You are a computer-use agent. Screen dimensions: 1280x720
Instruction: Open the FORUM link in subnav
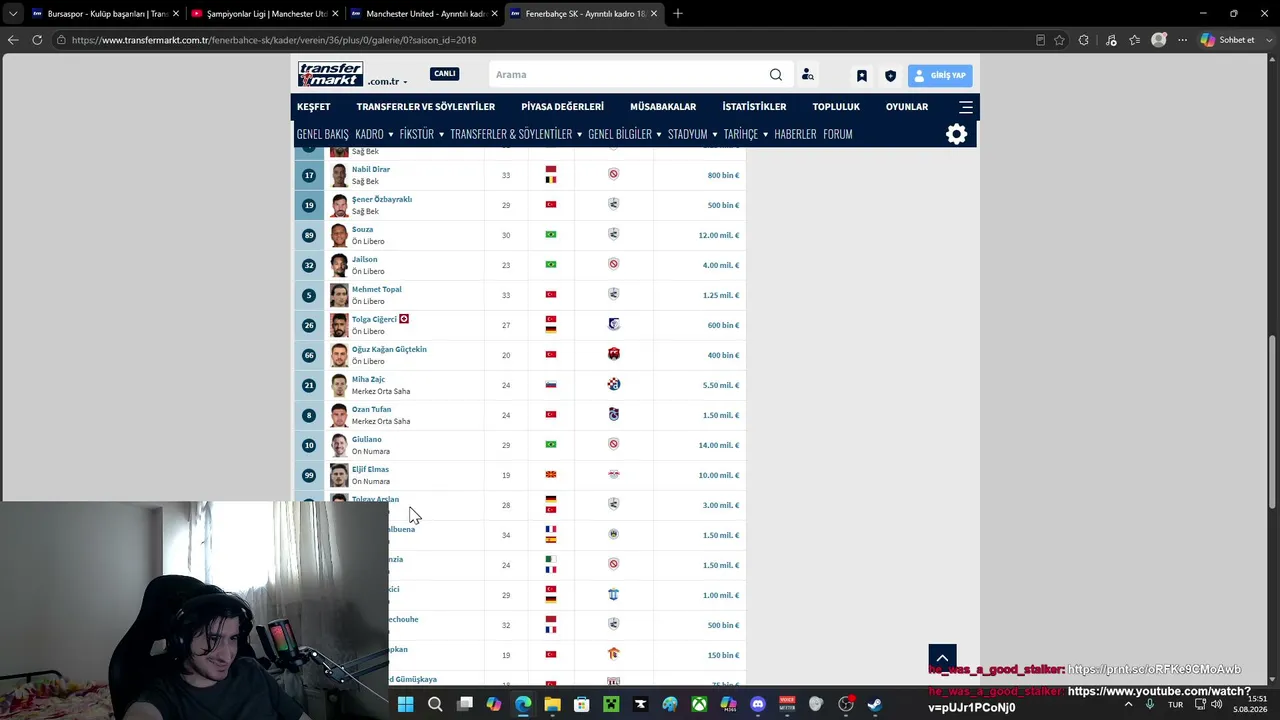click(x=838, y=134)
